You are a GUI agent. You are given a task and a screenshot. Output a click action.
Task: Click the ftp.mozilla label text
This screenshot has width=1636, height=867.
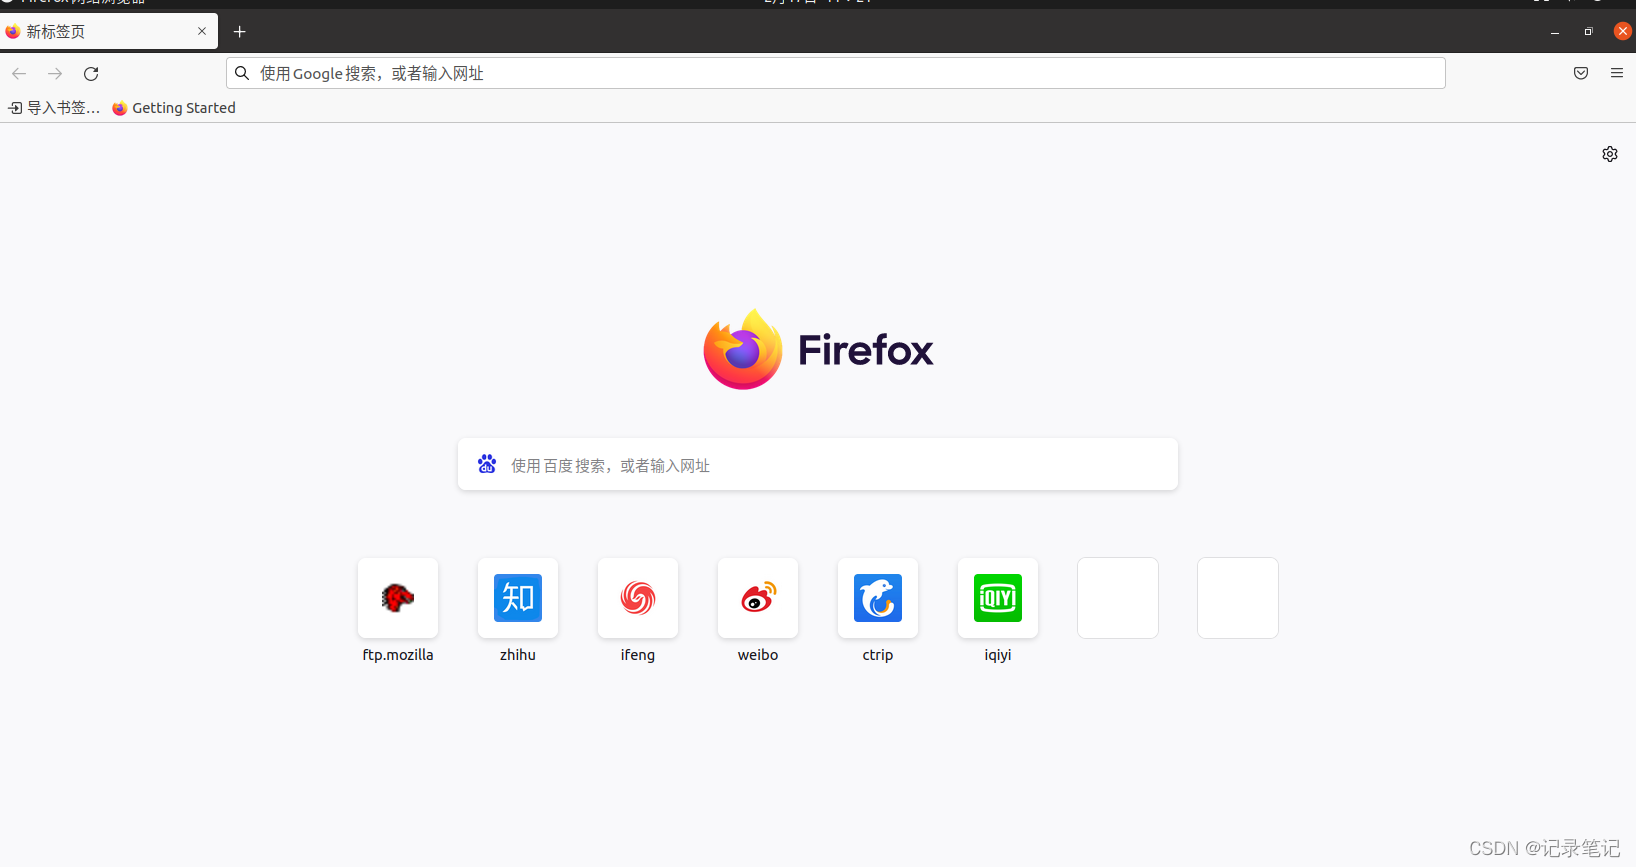click(x=398, y=655)
